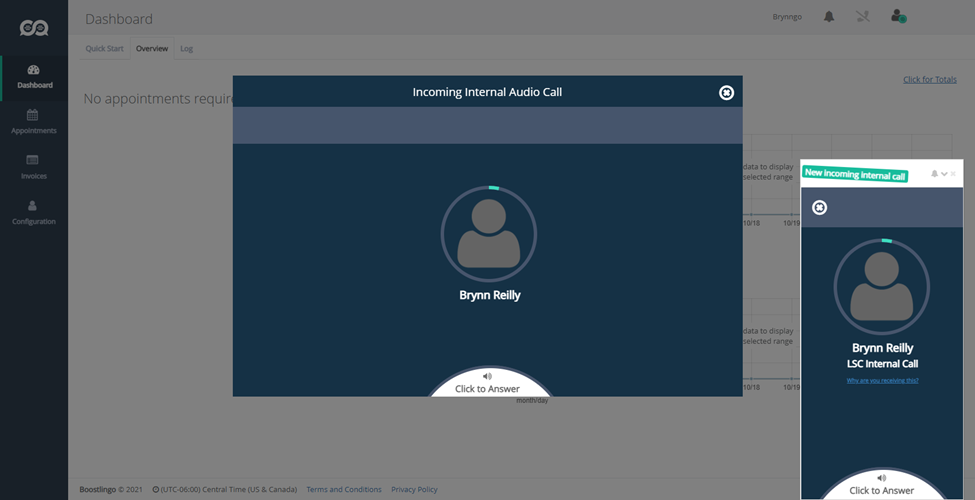The height and width of the screenshot is (500, 975).
Task: Open Configuration in the sidebar
Action: coord(34,213)
